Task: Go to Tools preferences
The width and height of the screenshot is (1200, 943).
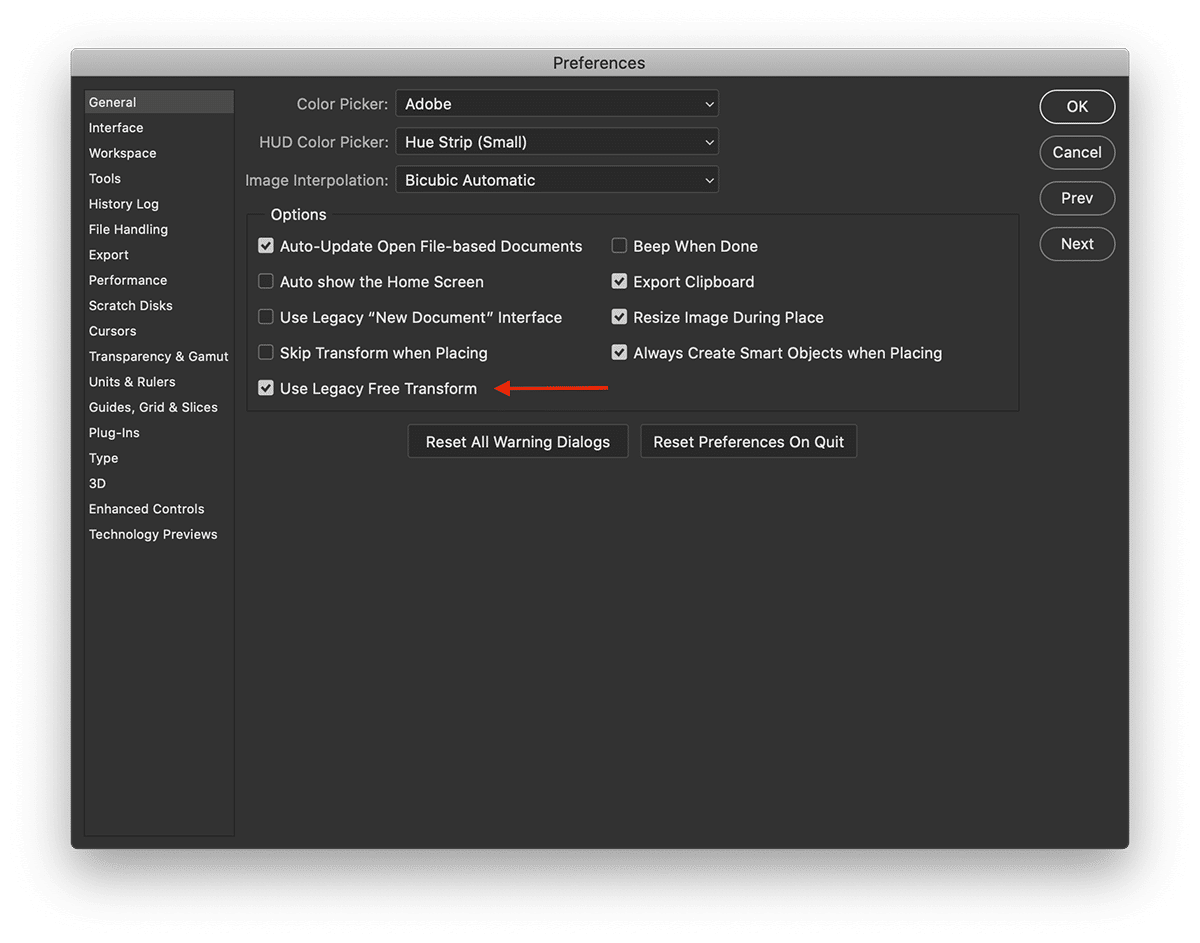Action: click(160, 179)
